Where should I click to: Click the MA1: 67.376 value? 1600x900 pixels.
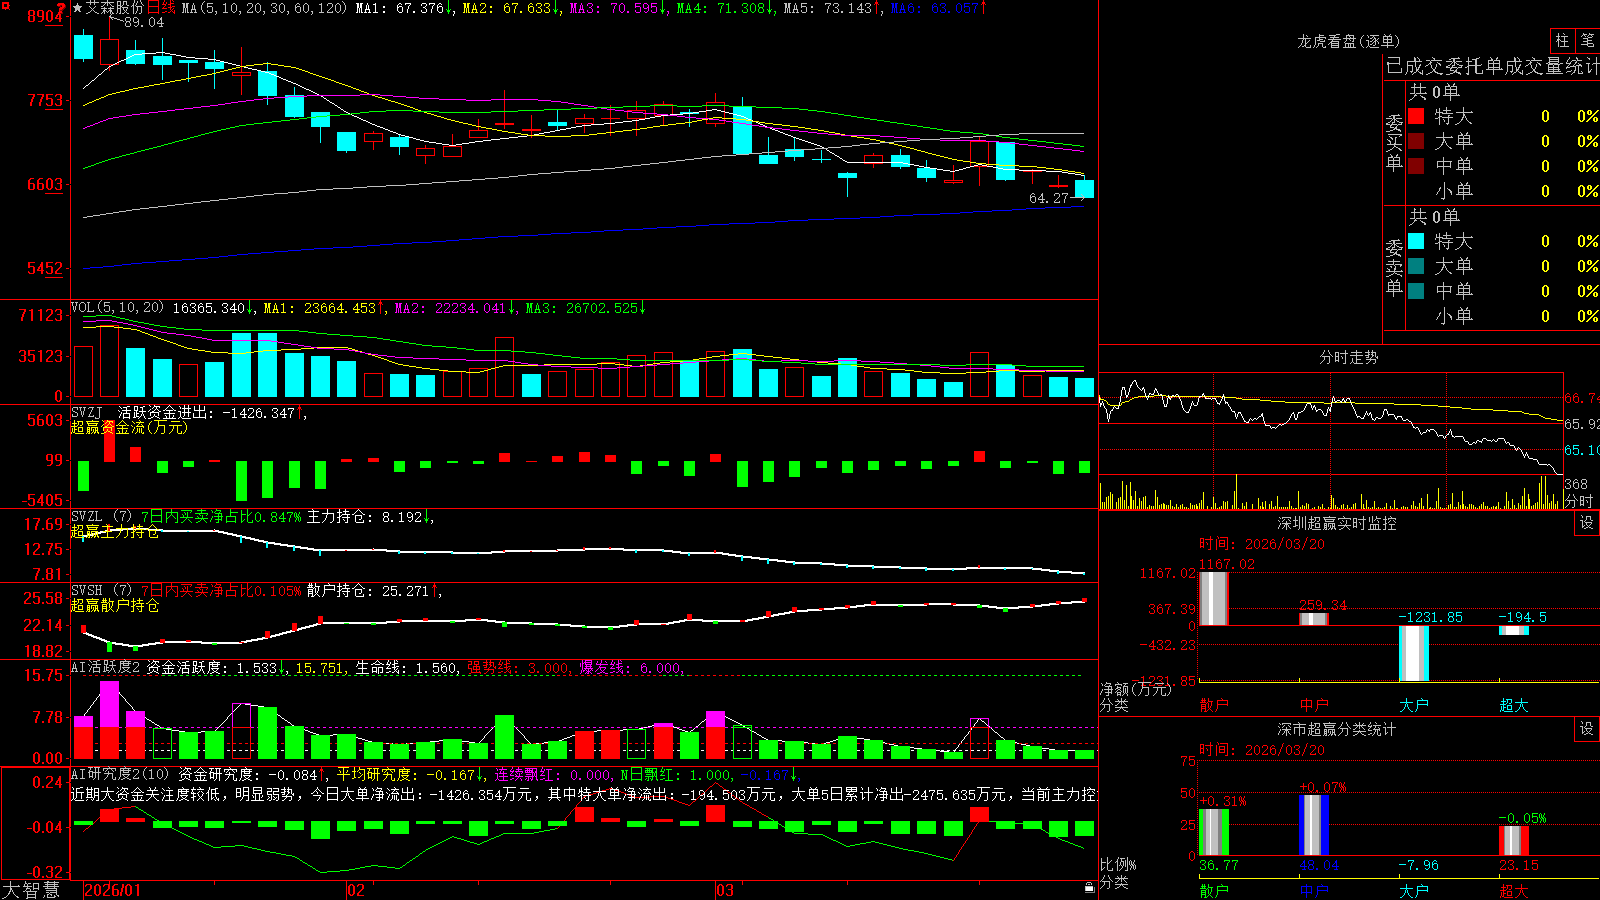coord(402,8)
